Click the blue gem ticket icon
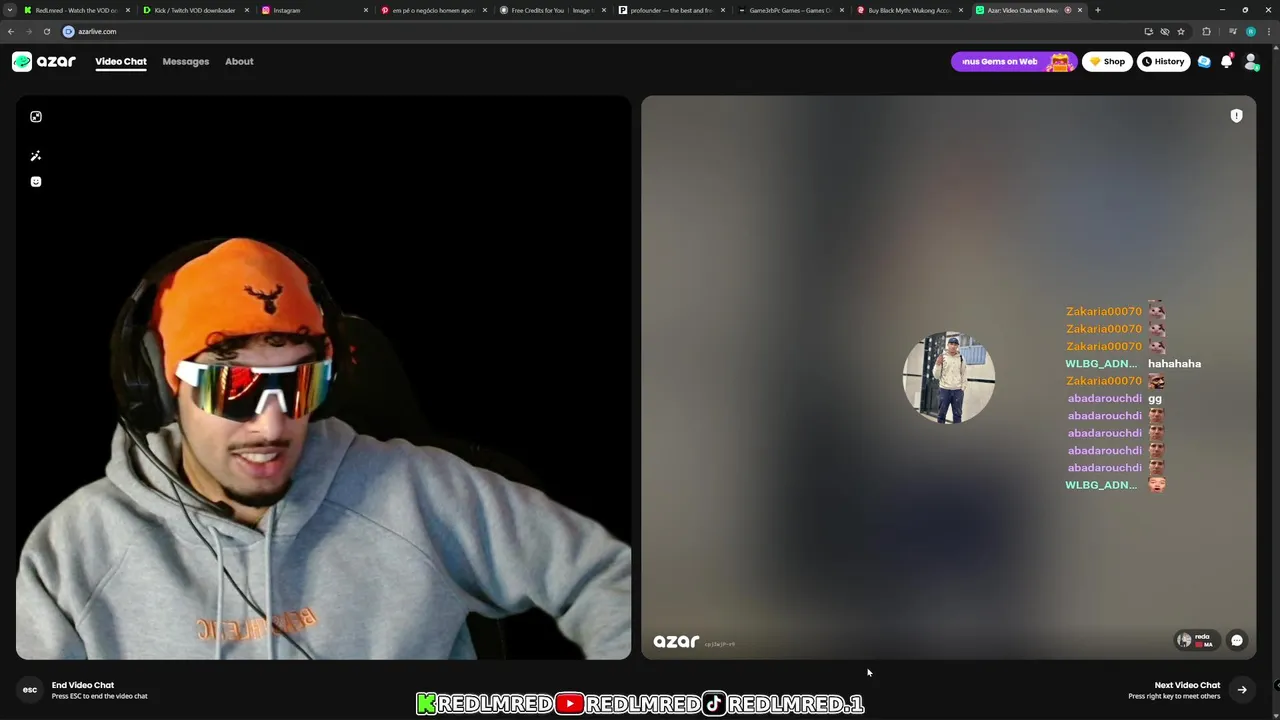 point(1204,62)
